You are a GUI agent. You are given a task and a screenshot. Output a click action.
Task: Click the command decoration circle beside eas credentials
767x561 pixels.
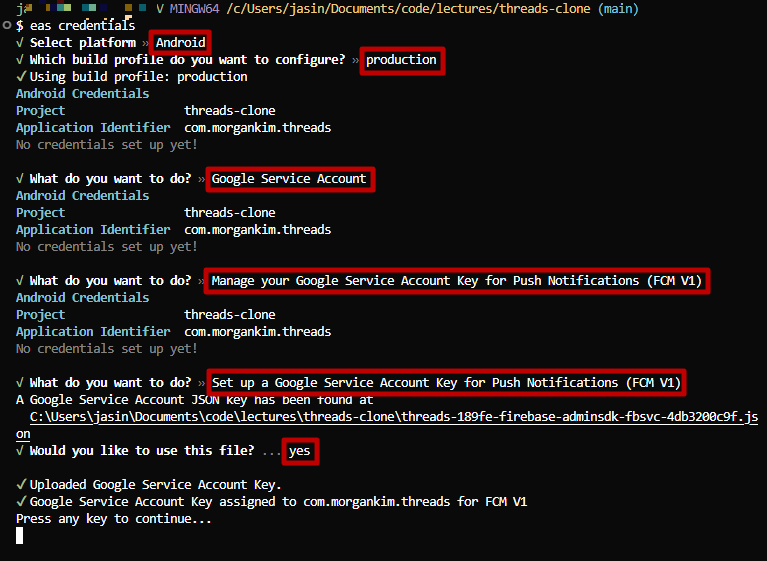[6, 25]
